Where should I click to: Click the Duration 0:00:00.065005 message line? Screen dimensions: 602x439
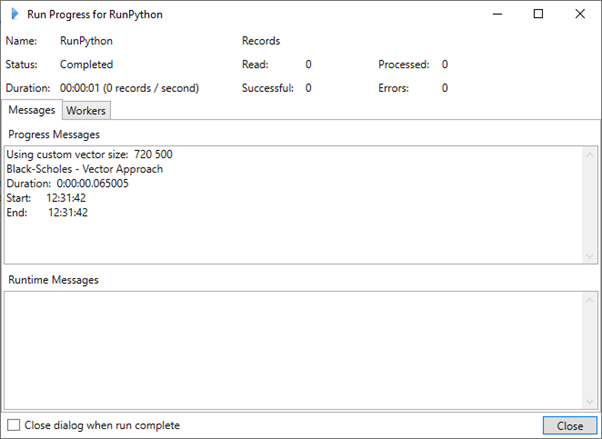[x=68, y=184]
